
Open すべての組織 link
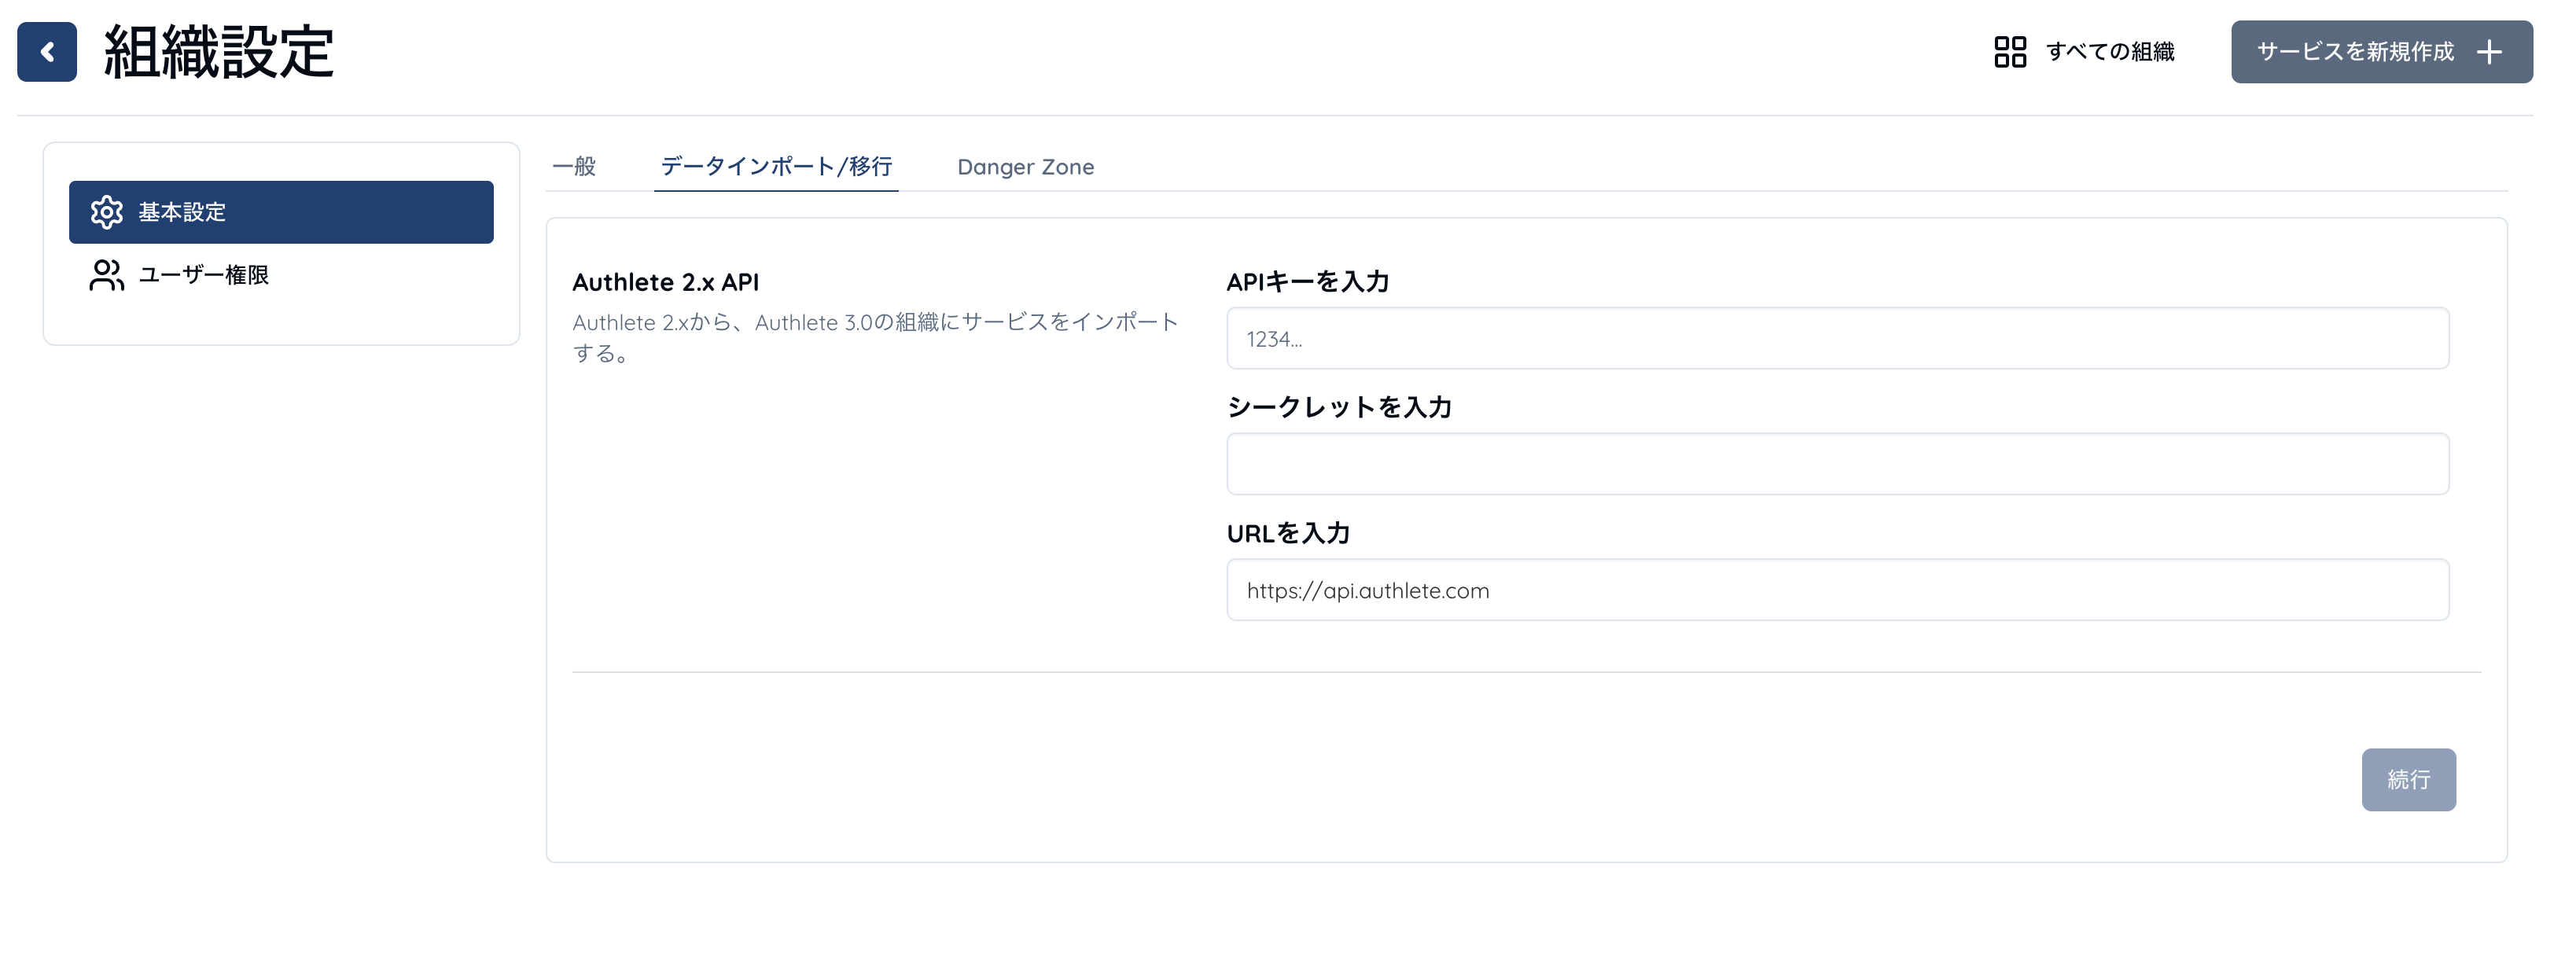coord(2084,52)
